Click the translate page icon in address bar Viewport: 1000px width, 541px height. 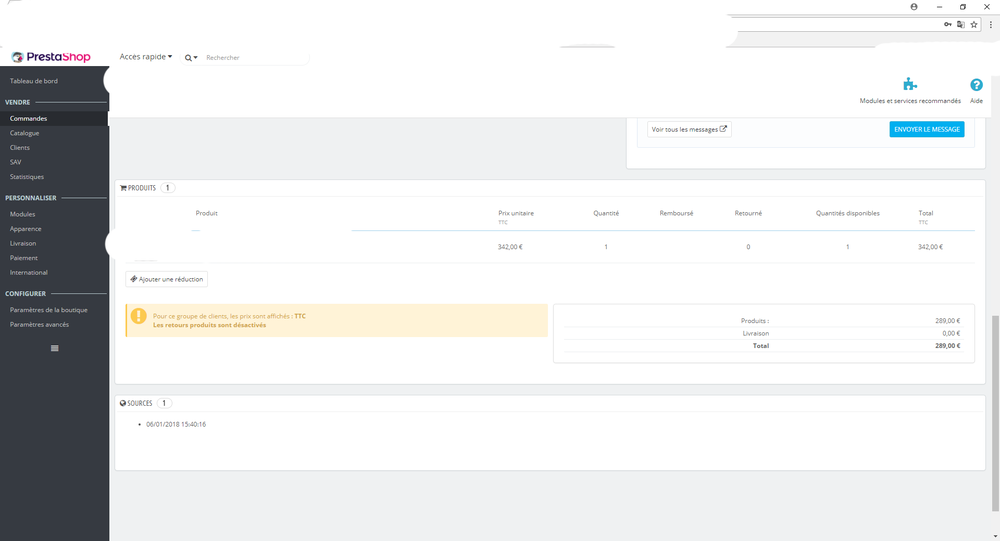point(960,24)
